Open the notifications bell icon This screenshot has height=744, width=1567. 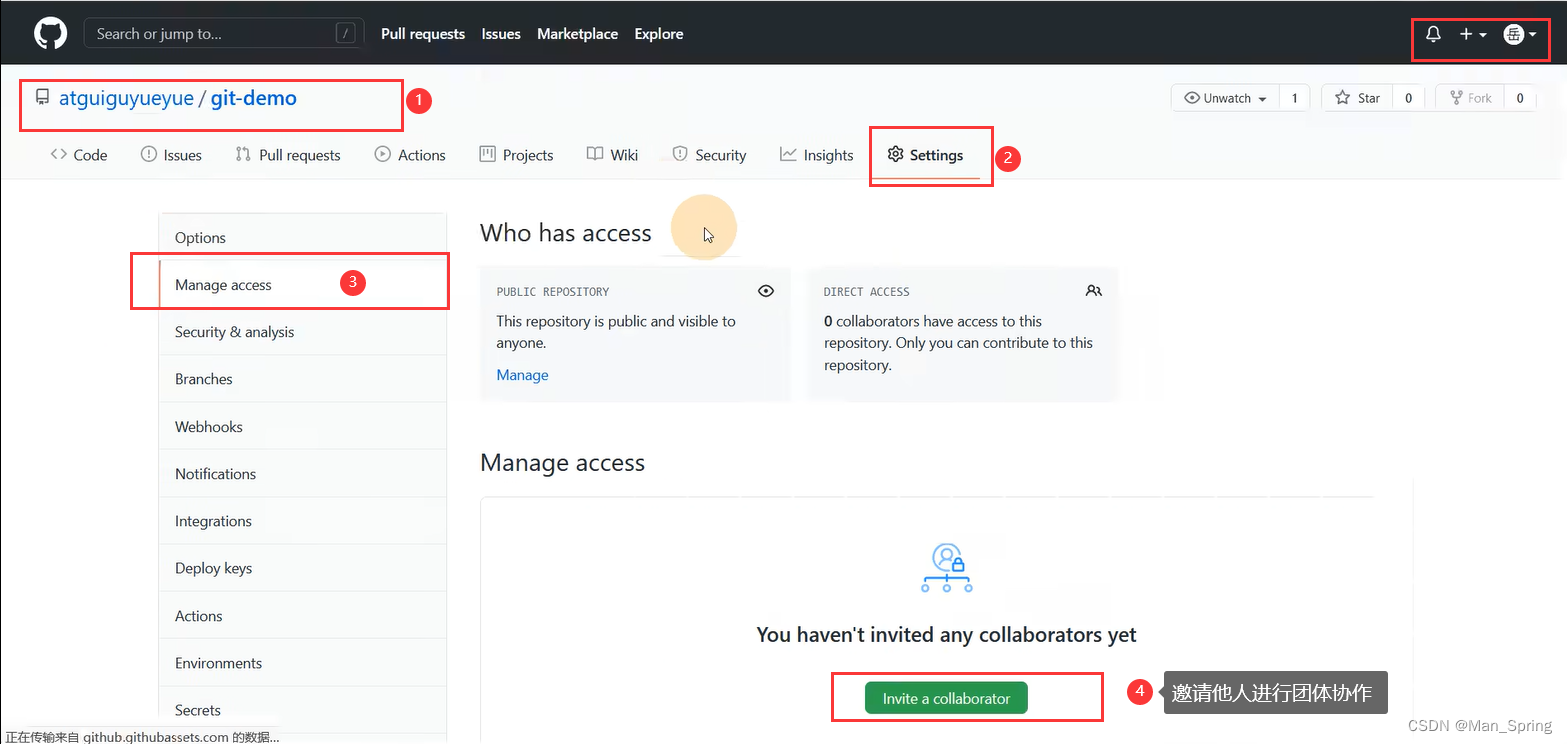click(x=1433, y=34)
